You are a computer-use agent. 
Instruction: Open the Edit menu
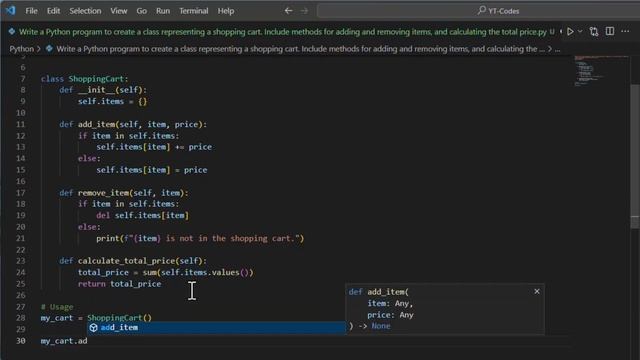[53, 11]
